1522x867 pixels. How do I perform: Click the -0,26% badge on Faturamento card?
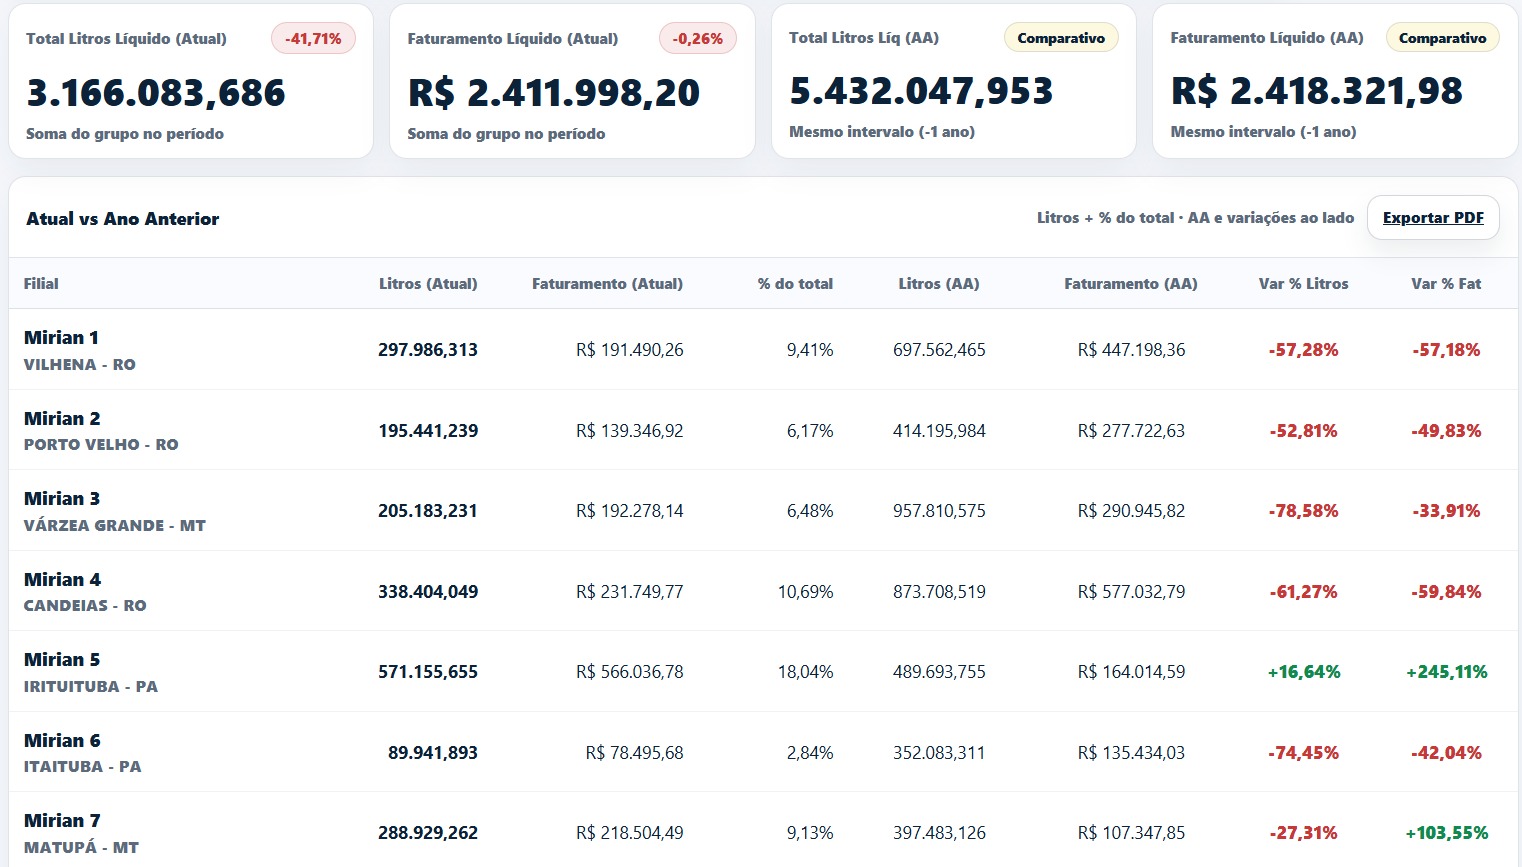pyautogui.click(x=697, y=40)
